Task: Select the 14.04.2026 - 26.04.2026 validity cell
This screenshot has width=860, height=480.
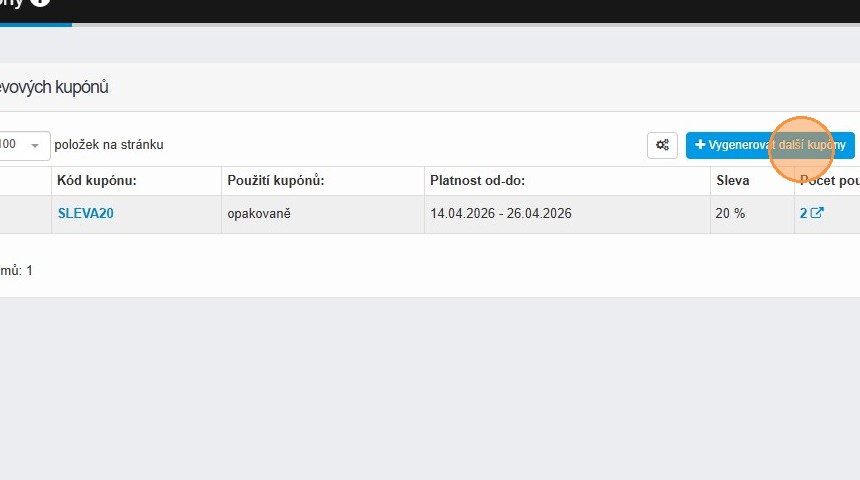Action: coord(500,213)
